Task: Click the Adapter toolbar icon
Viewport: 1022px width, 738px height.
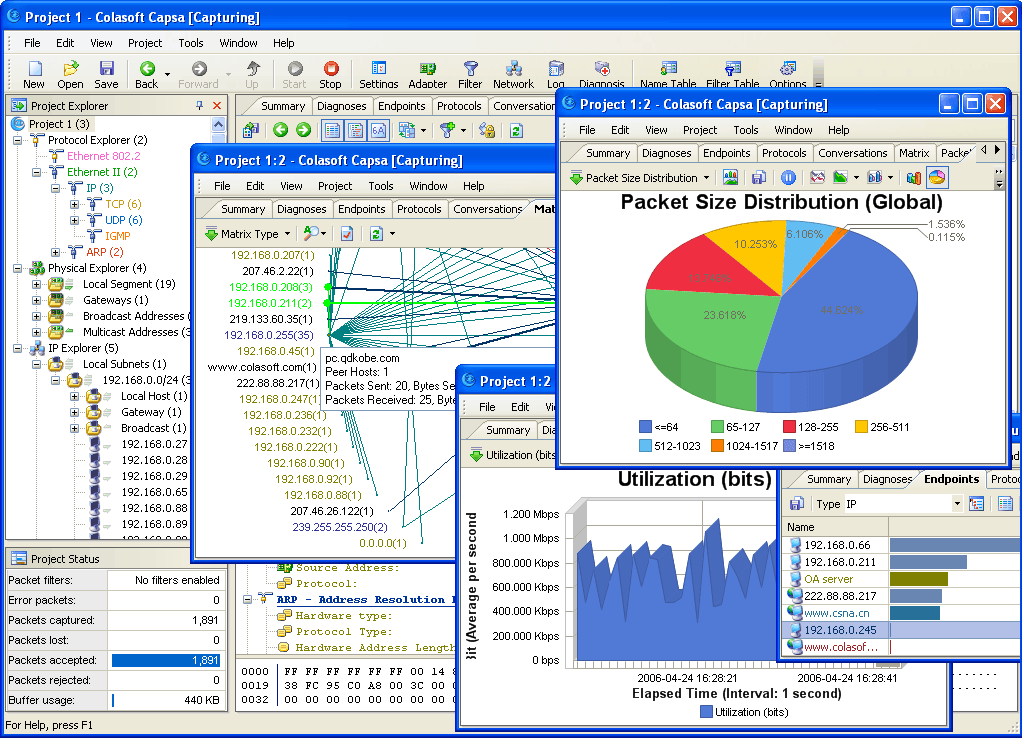Action: [x=427, y=74]
